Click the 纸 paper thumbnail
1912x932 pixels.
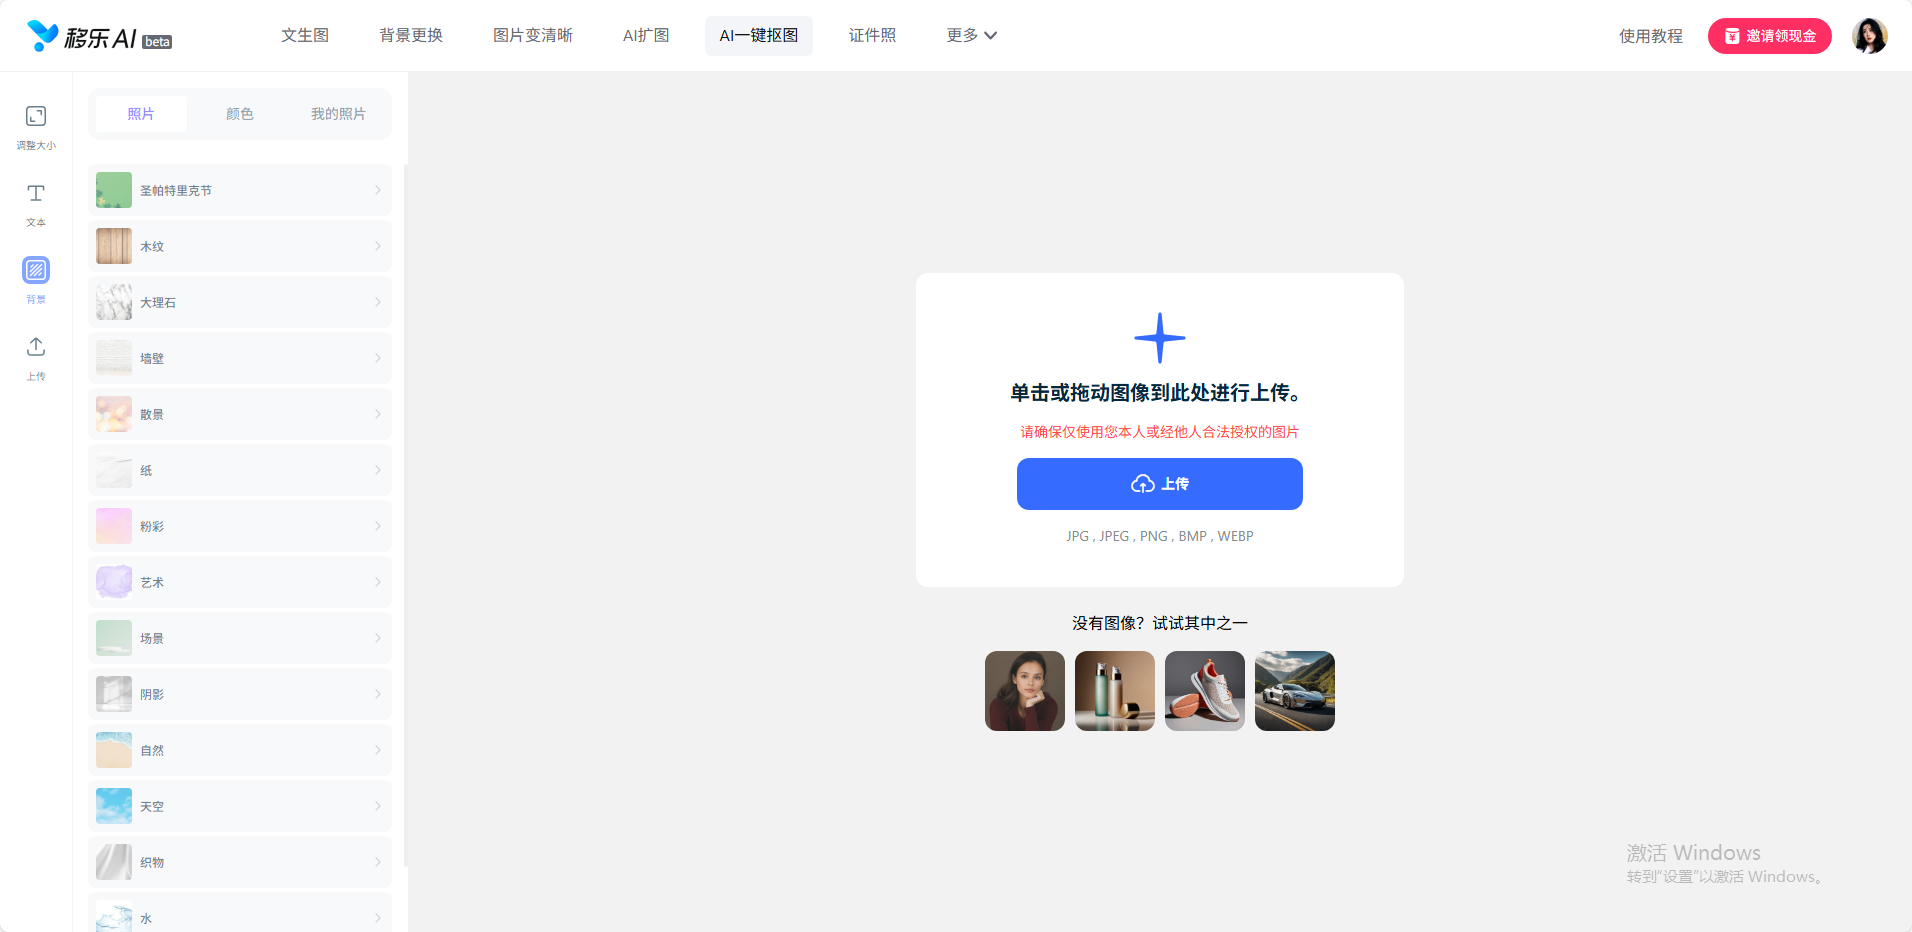pyautogui.click(x=114, y=470)
